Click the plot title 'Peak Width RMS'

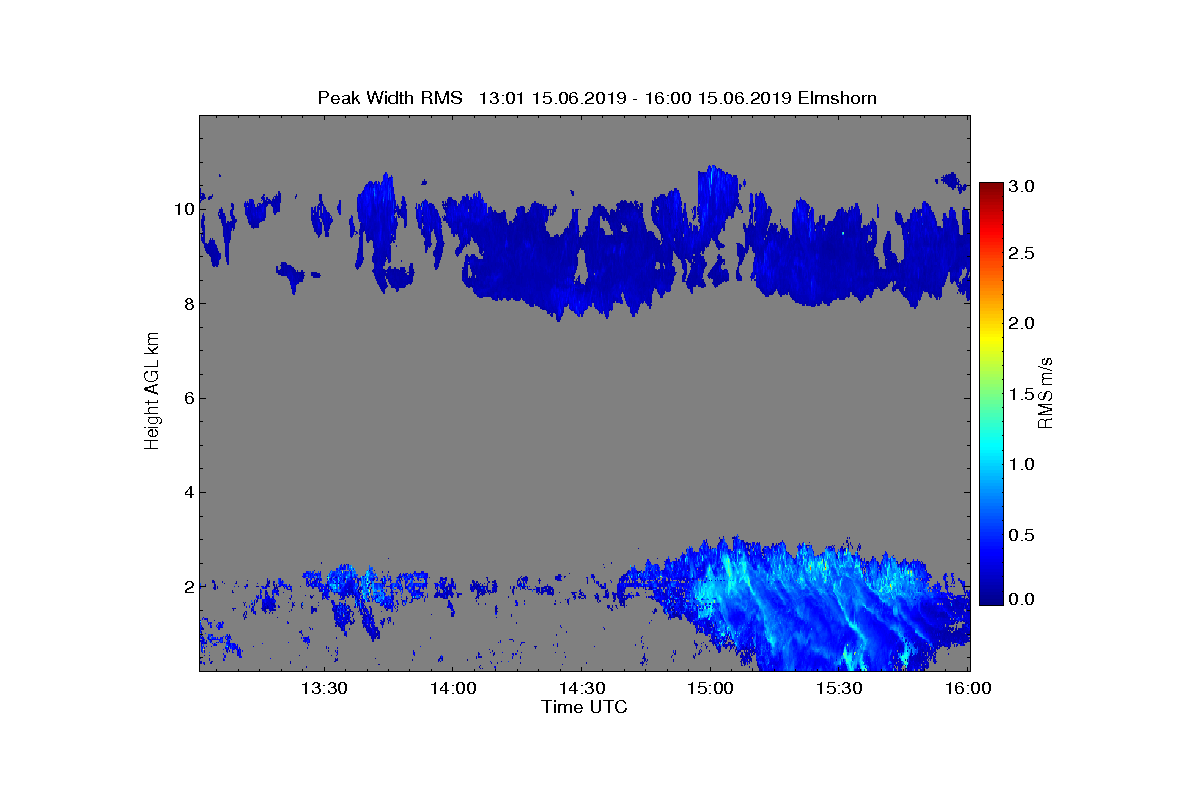[391, 98]
